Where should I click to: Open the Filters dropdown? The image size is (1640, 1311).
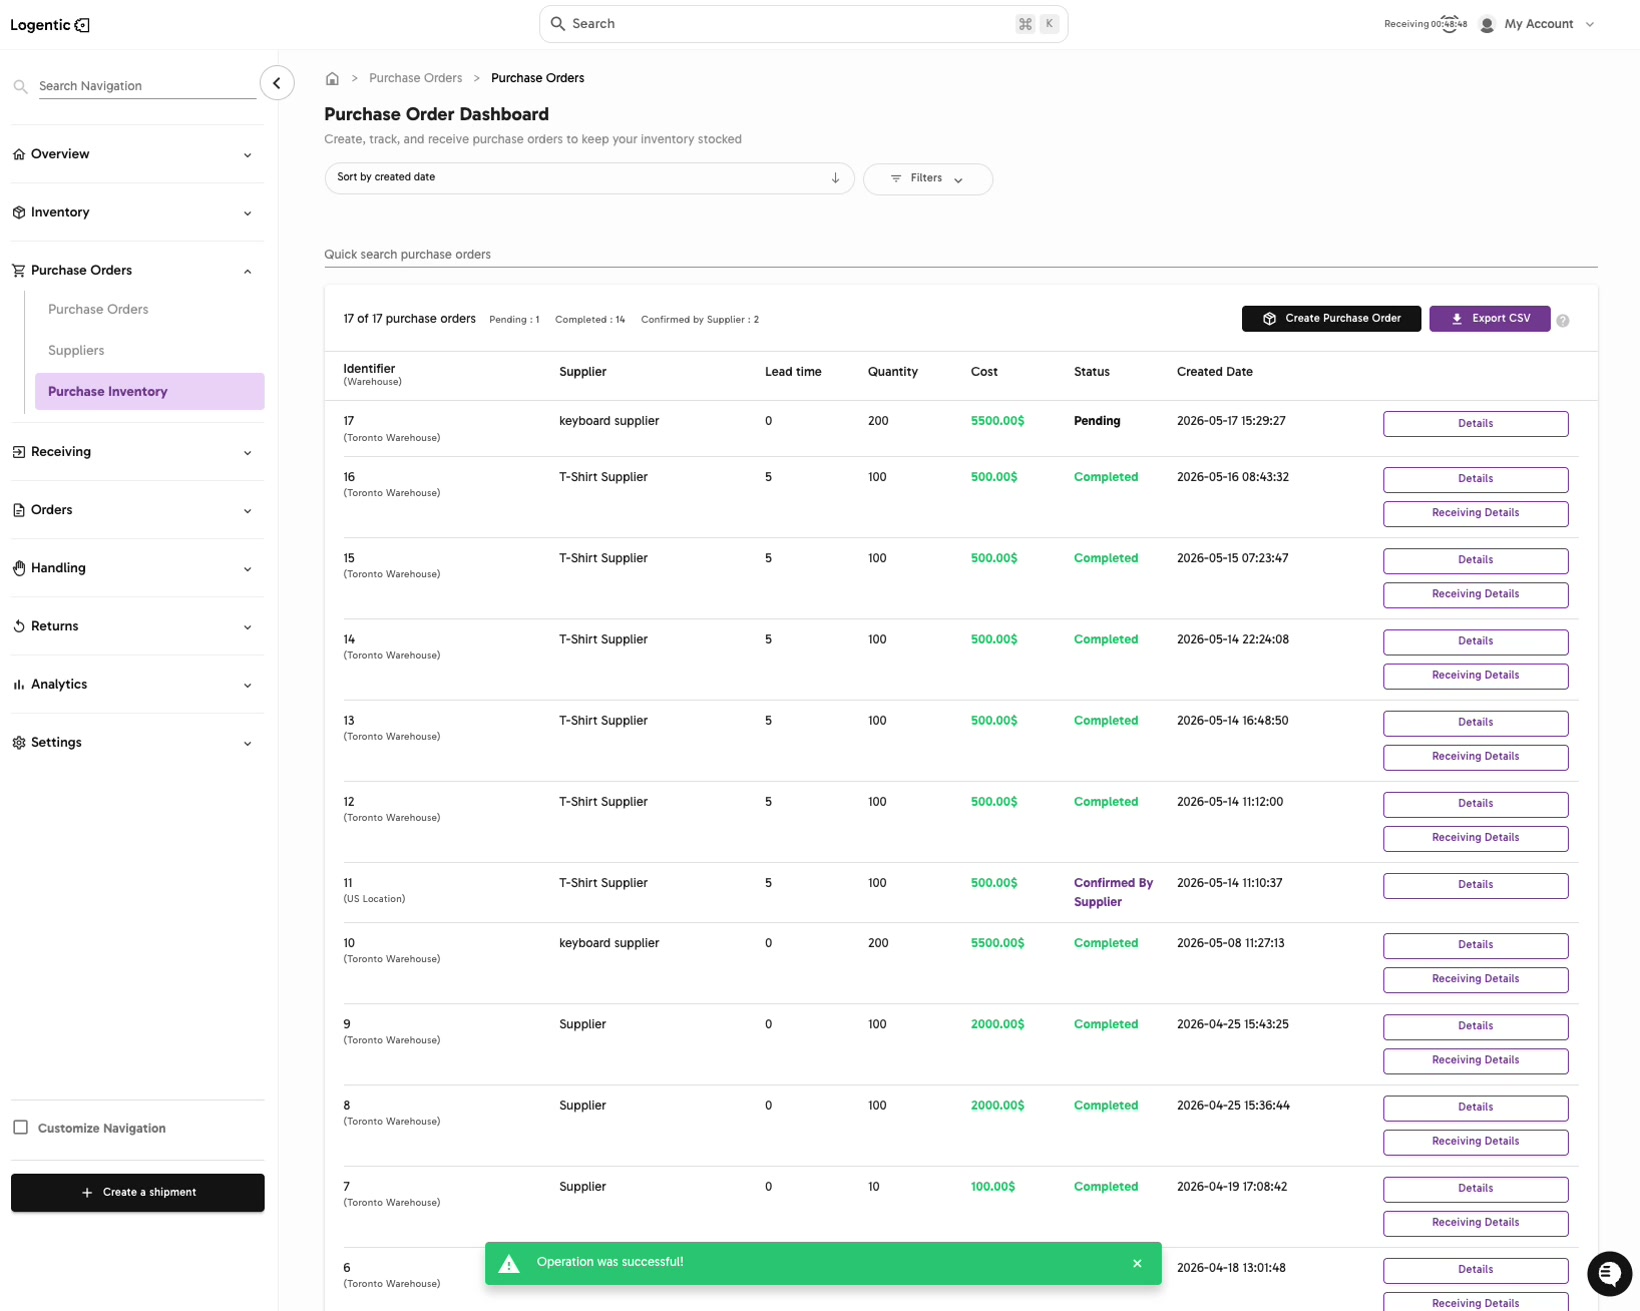coord(927,179)
